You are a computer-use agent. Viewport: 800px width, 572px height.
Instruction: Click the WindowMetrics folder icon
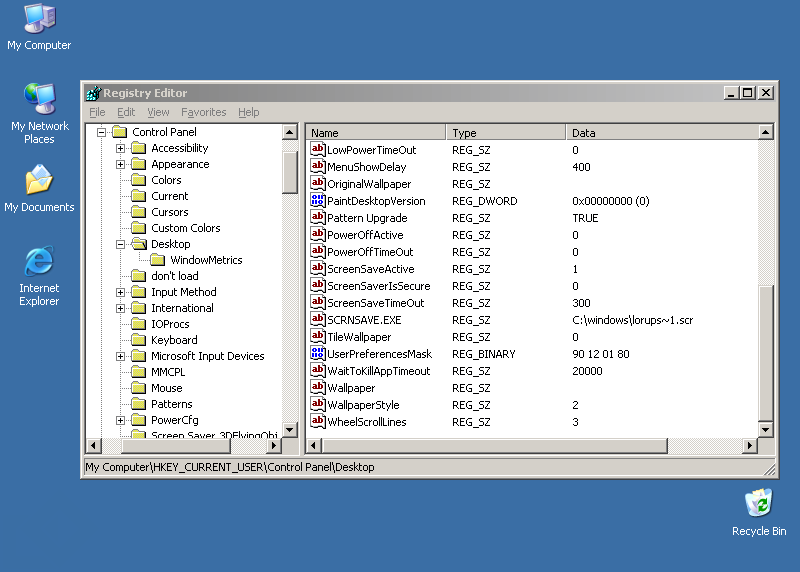click(x=158, y=260)
